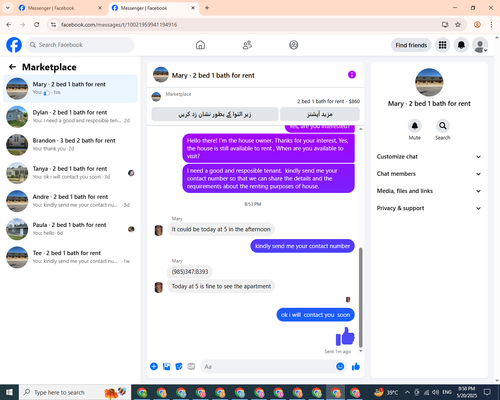
Task: Switch to the first Messenger | Facebook tab
Action: (60, 8)
